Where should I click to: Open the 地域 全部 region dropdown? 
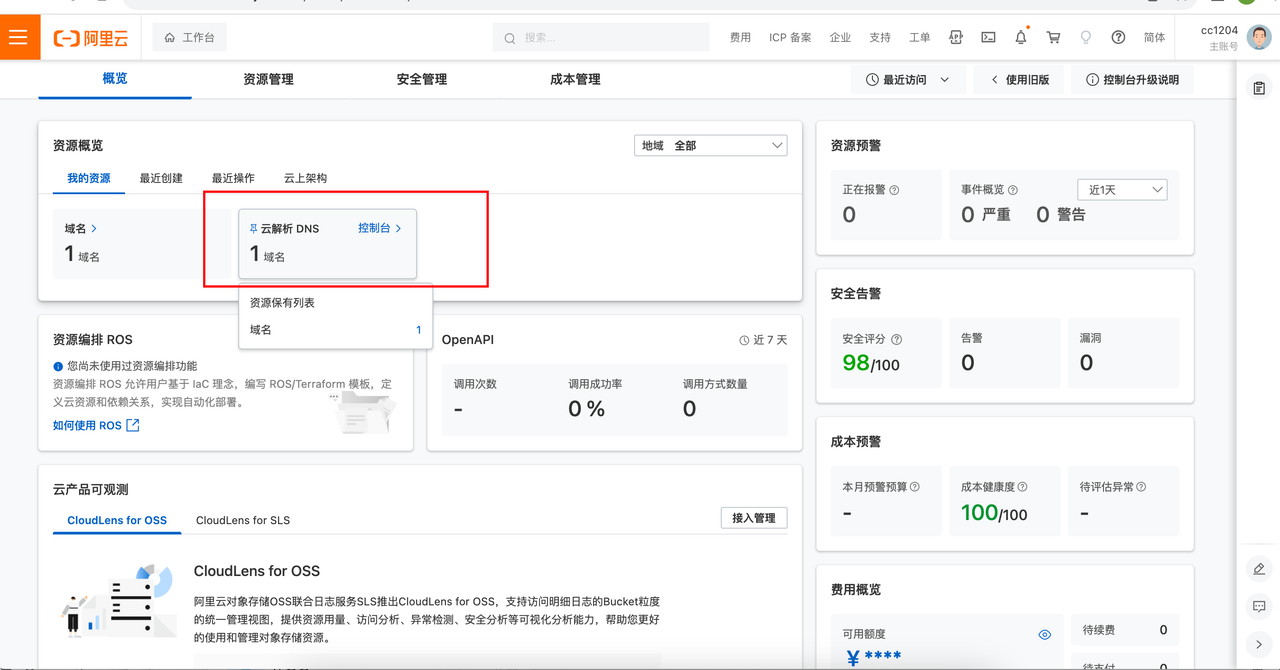711,145
